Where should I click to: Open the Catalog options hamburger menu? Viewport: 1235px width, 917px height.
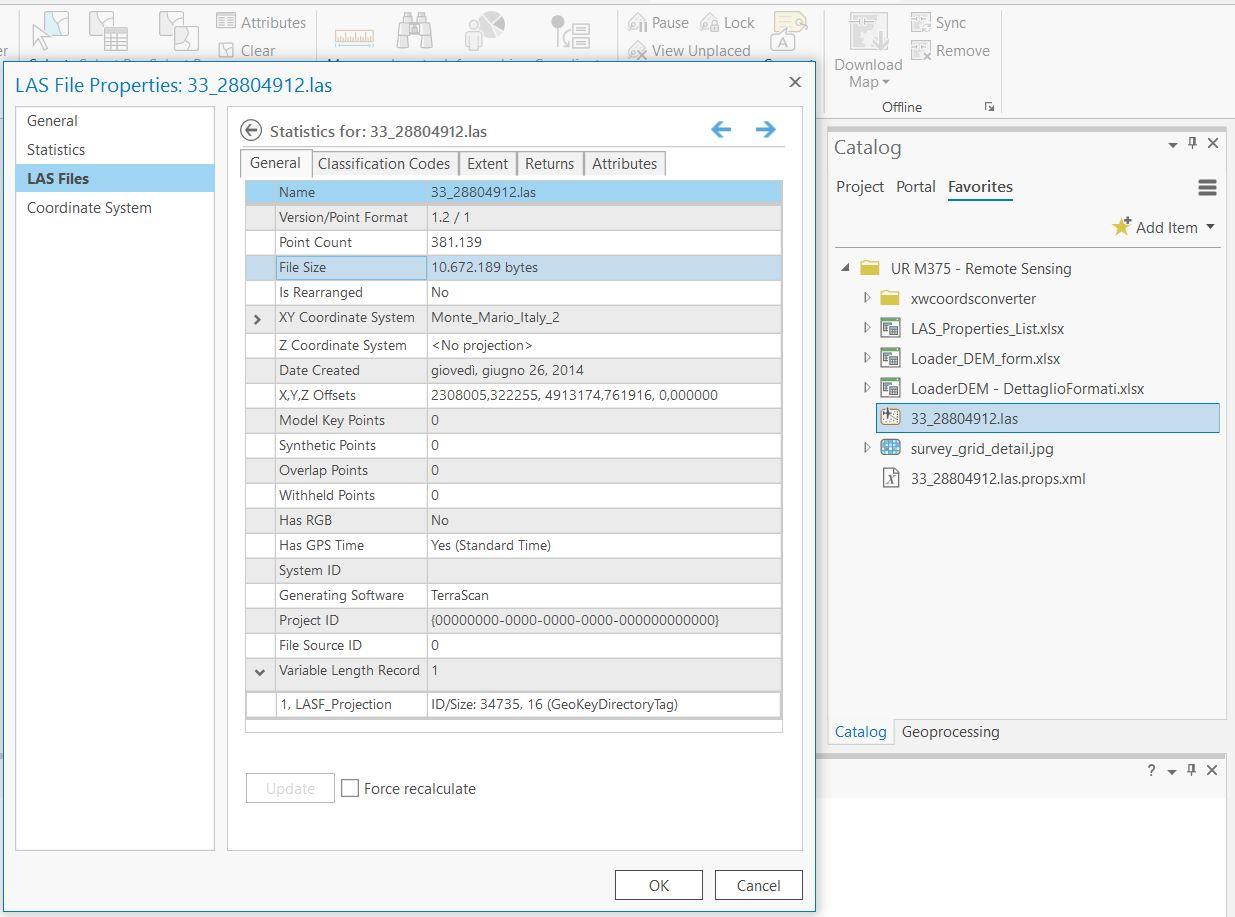(1207, 187)
